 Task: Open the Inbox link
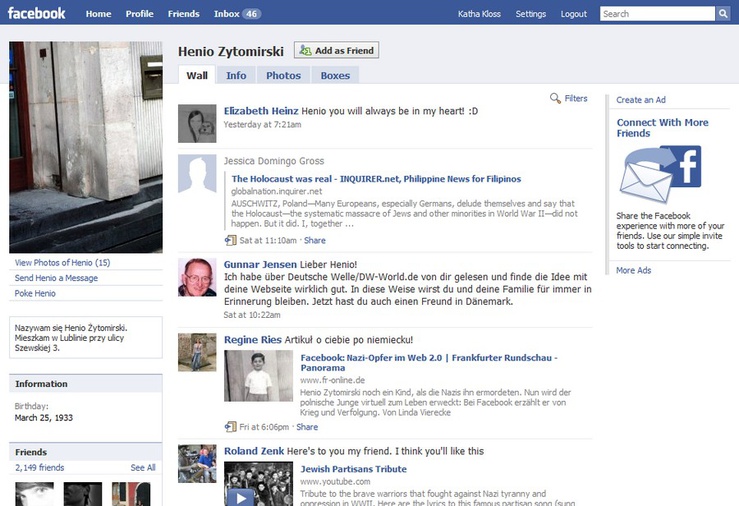(227, 14)
